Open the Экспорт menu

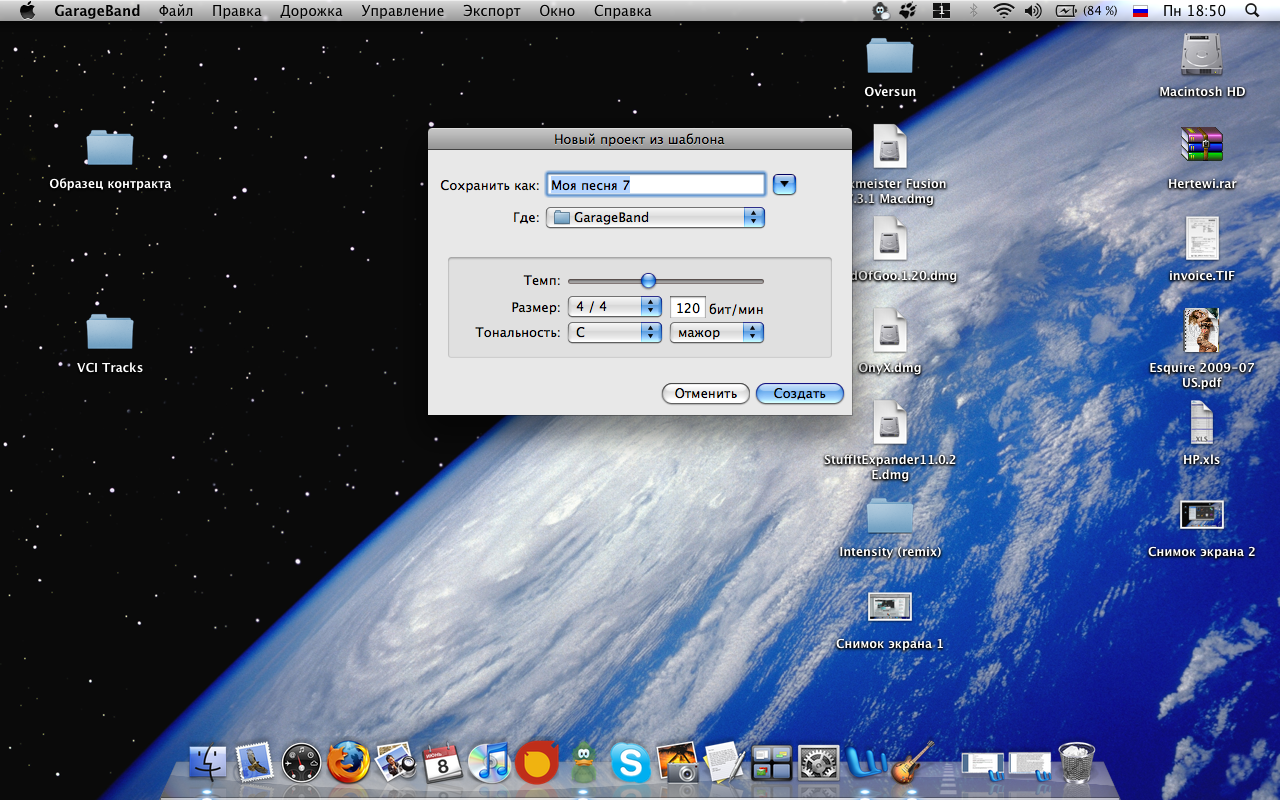tap(492, 11)
